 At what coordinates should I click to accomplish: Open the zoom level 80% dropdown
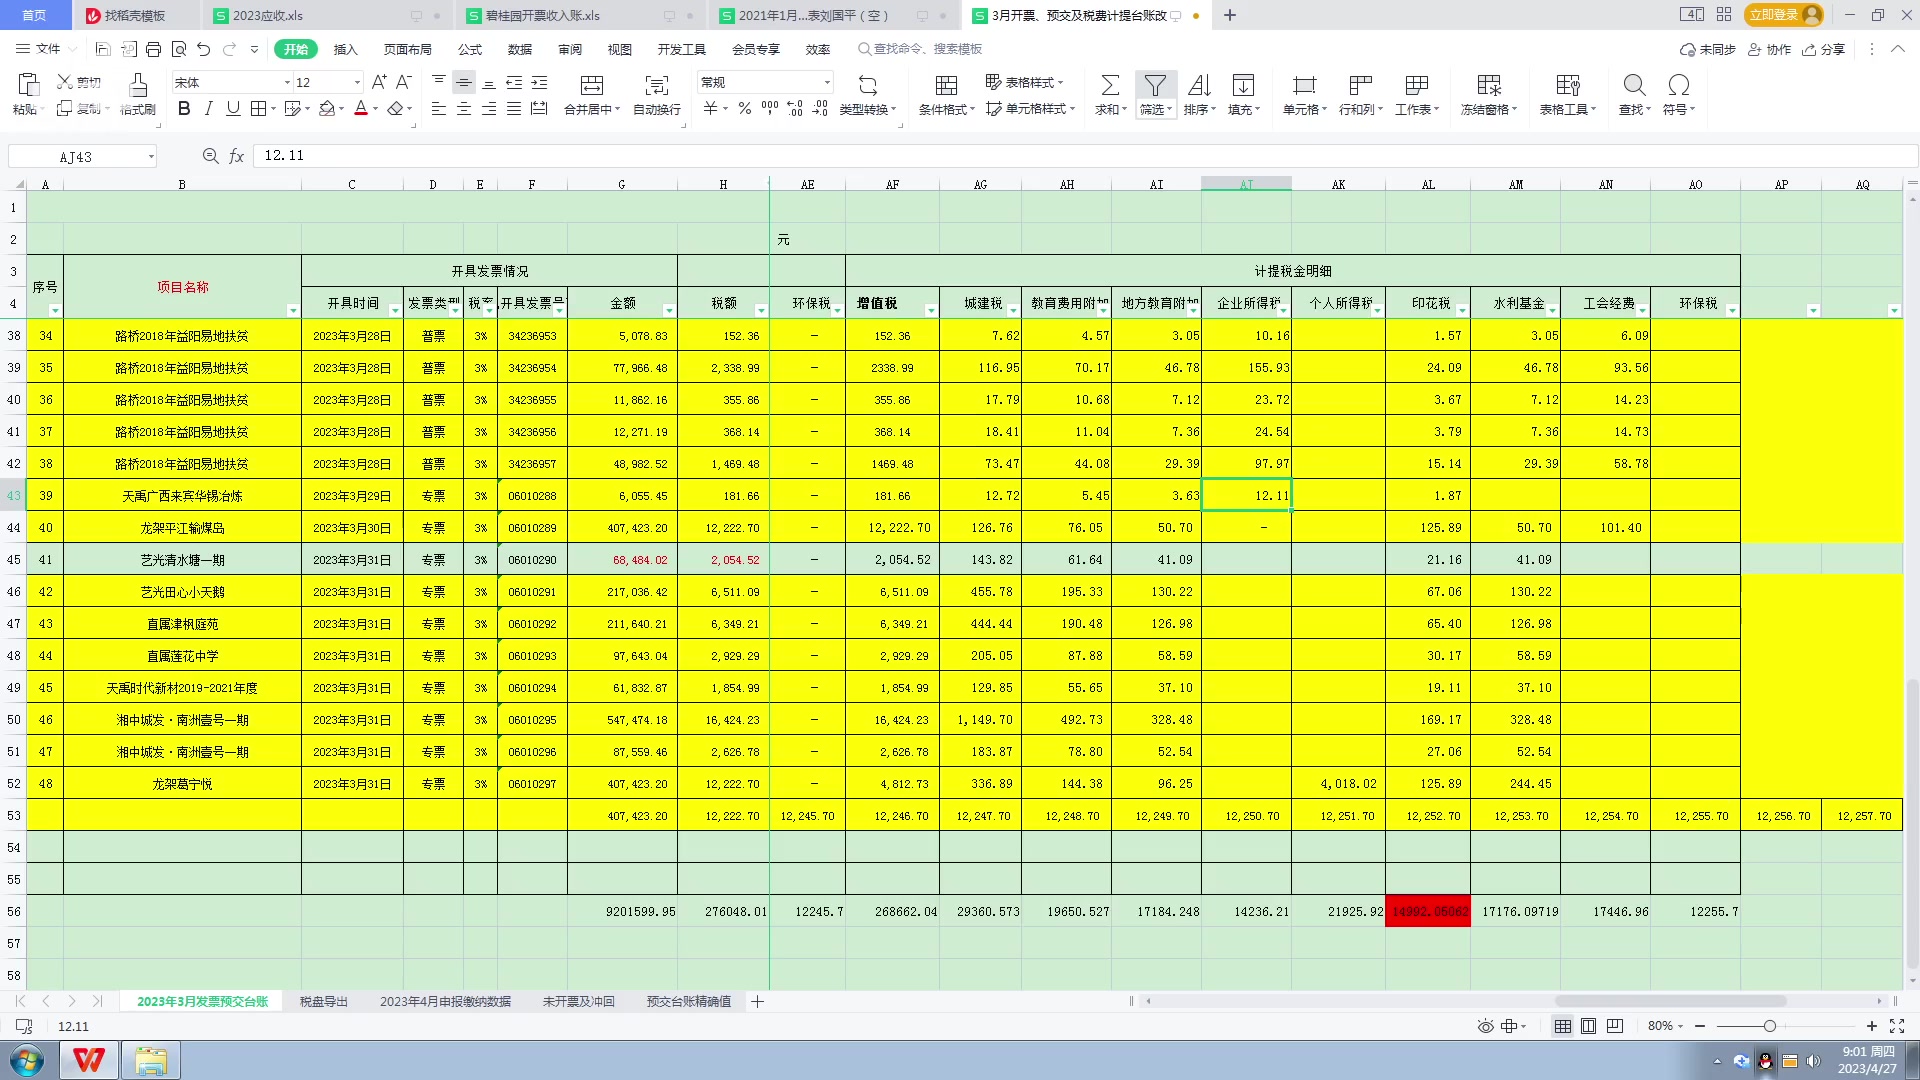point(1667,1026)
